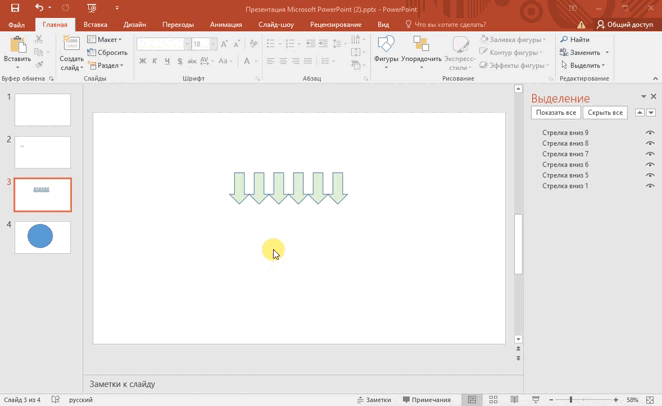Center text alignment icon

(283, 61)
